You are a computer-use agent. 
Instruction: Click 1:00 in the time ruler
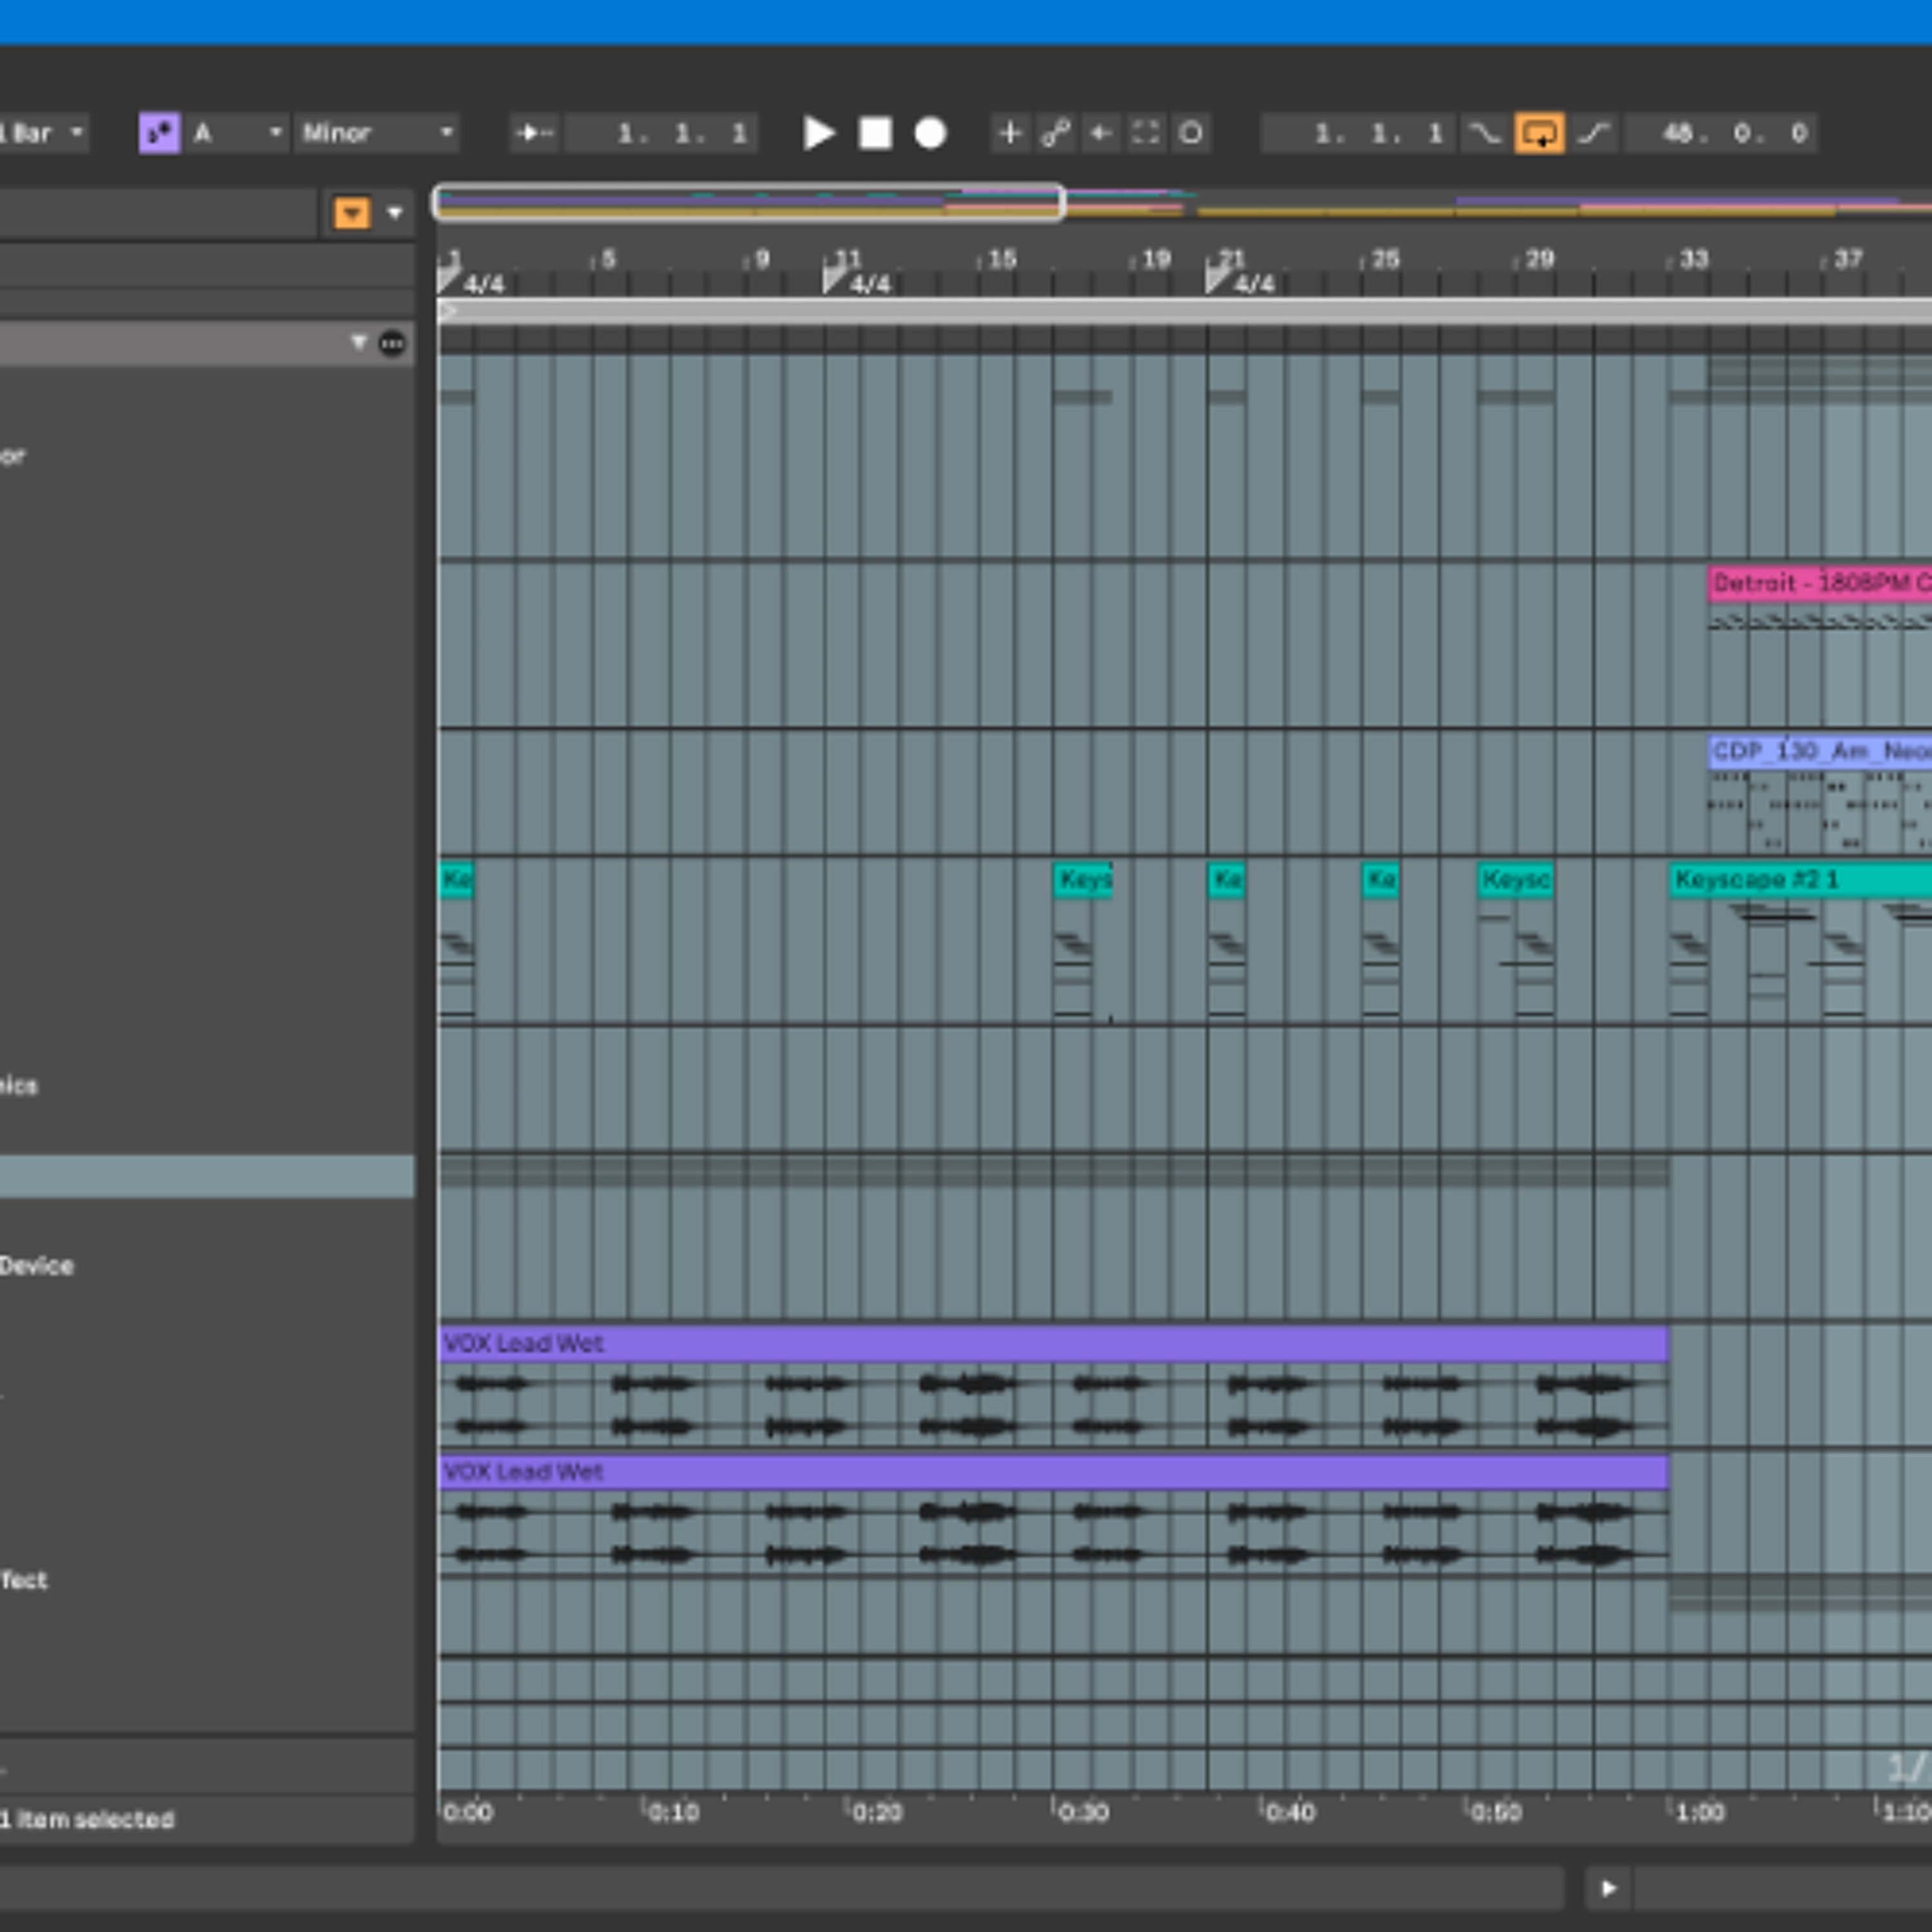pos(1700,1812)
